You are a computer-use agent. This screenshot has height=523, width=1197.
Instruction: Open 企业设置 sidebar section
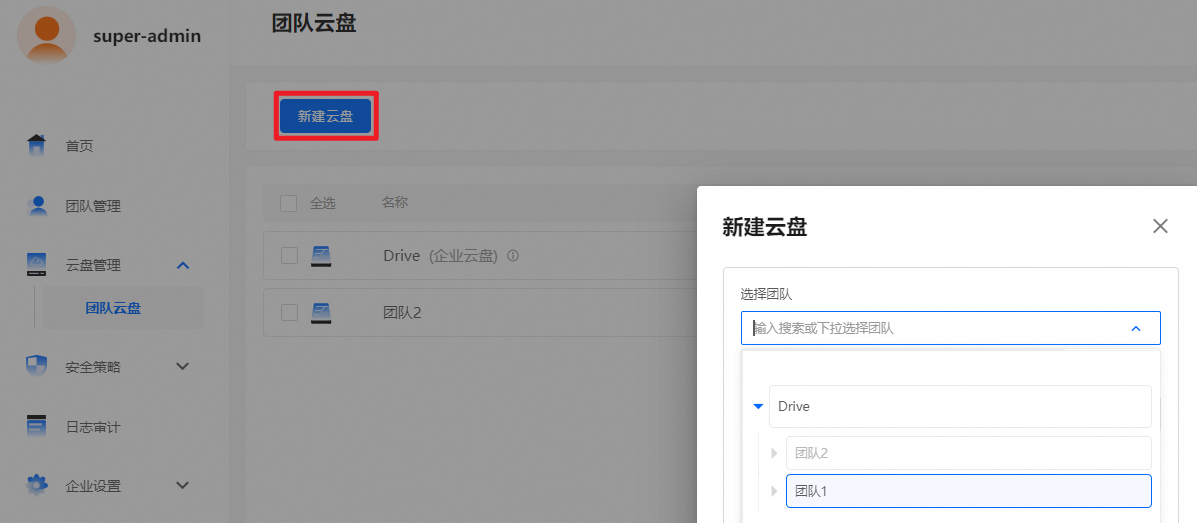click(93, 486)
